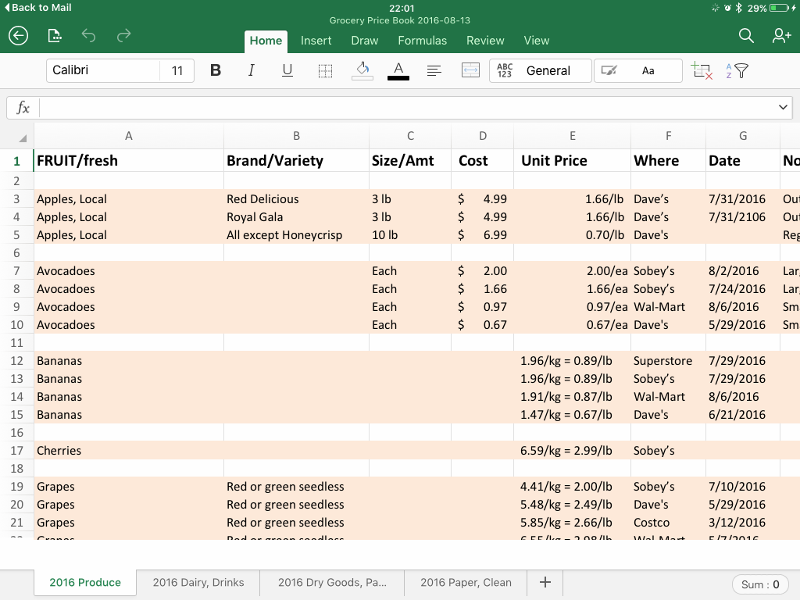Open the merge cells icon
The height and width of the screenshot is (600, 800).
(x=470, y=71)
